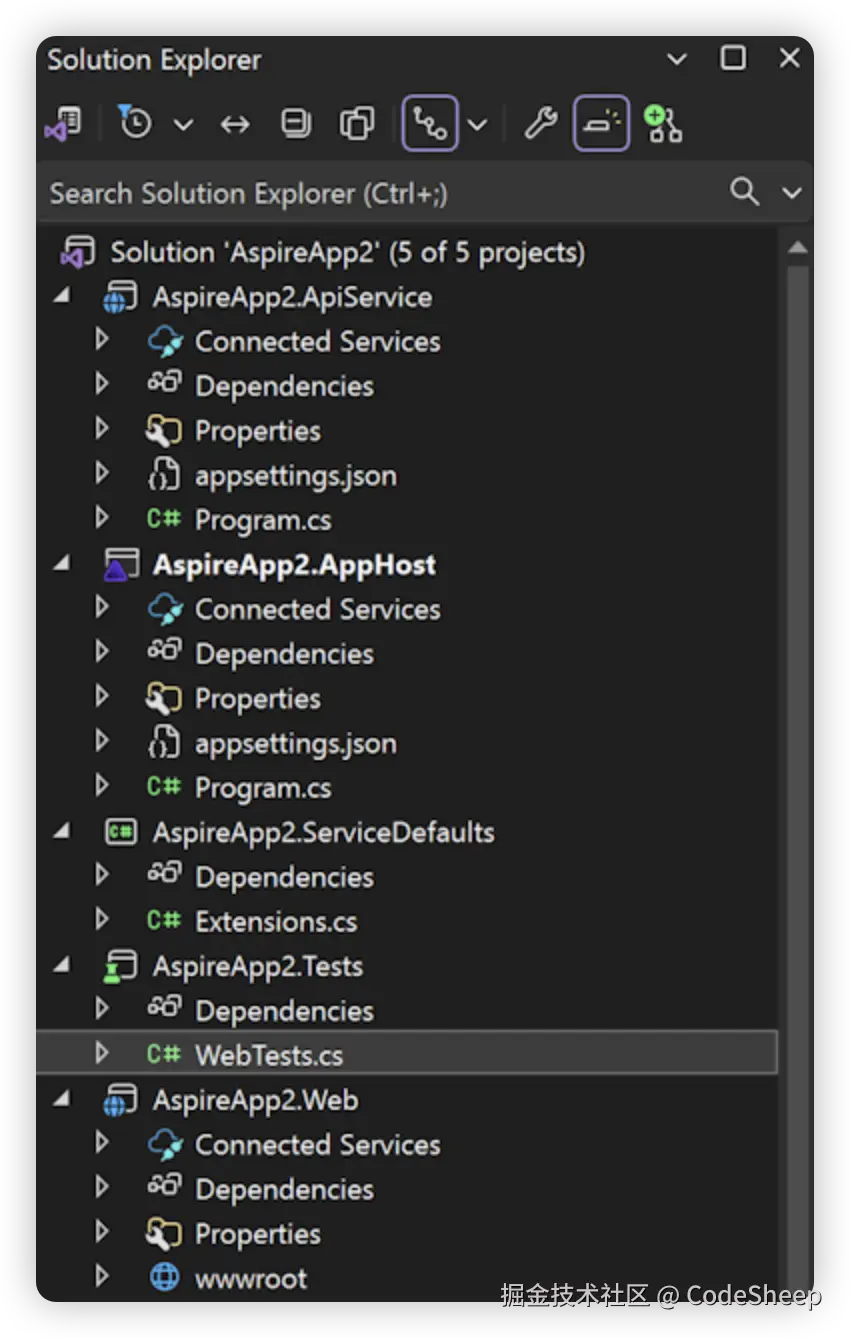Select the wwwroot folder item
850x1338 pixels.
tap(250, 1278)
